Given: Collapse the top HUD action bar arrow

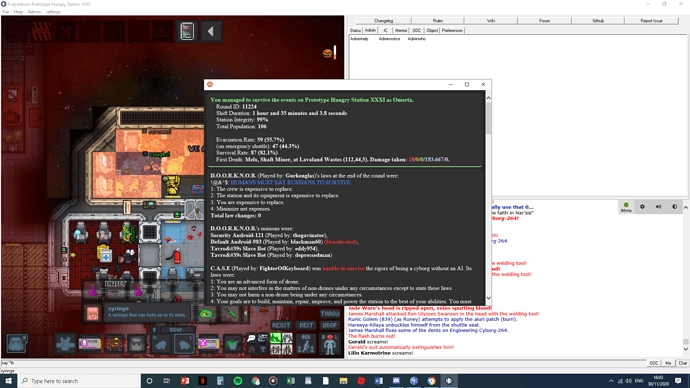Looking at the screenshot, I should [211, 31].
